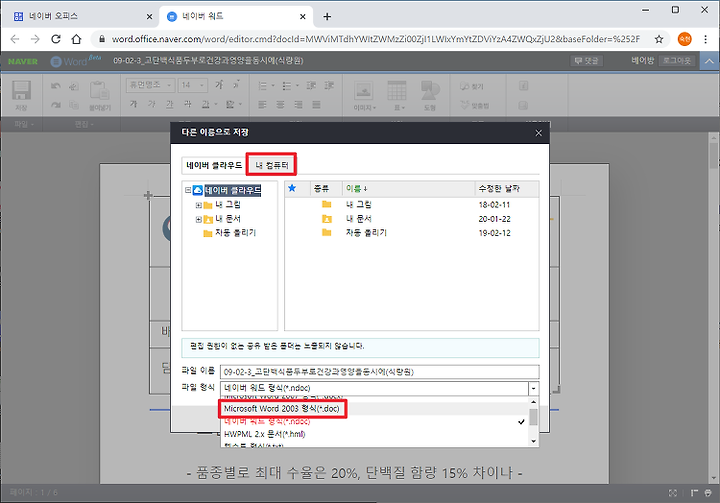Click the undo arrow icon in ribbon
The image size is (720, 503).
coord(56,86)
